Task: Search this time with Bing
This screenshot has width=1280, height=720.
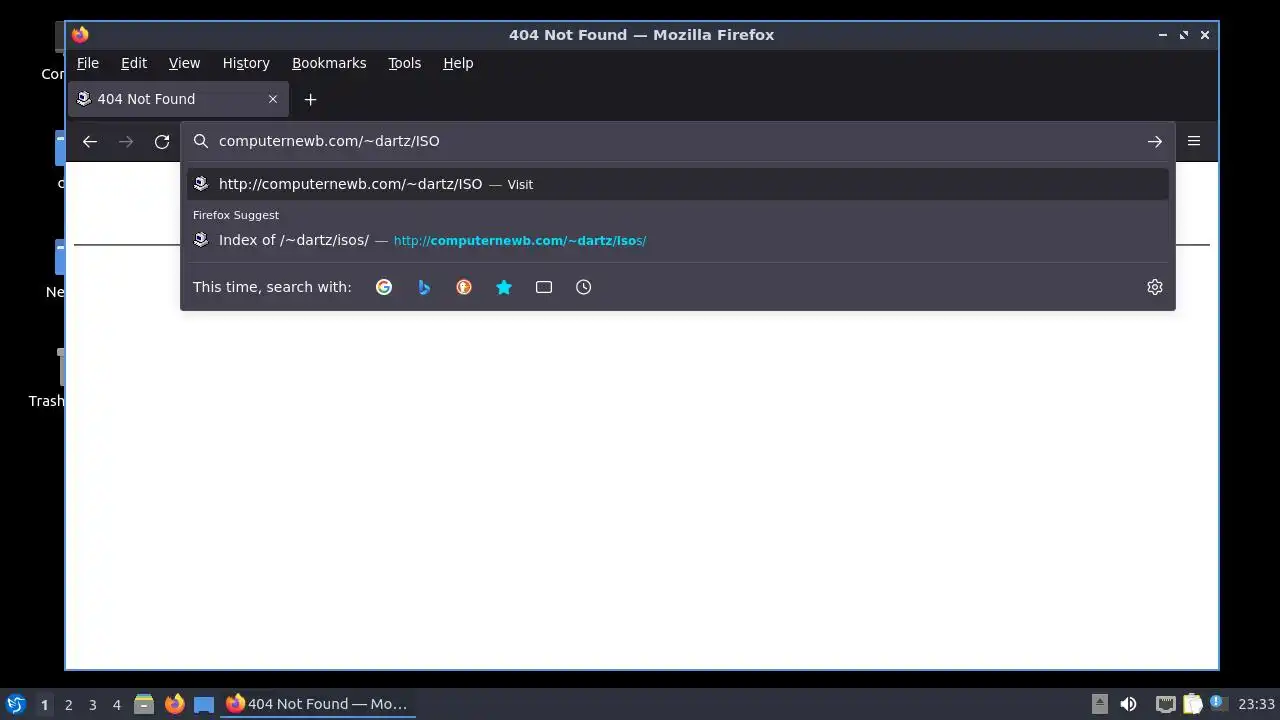Action: tap(424, 287)
